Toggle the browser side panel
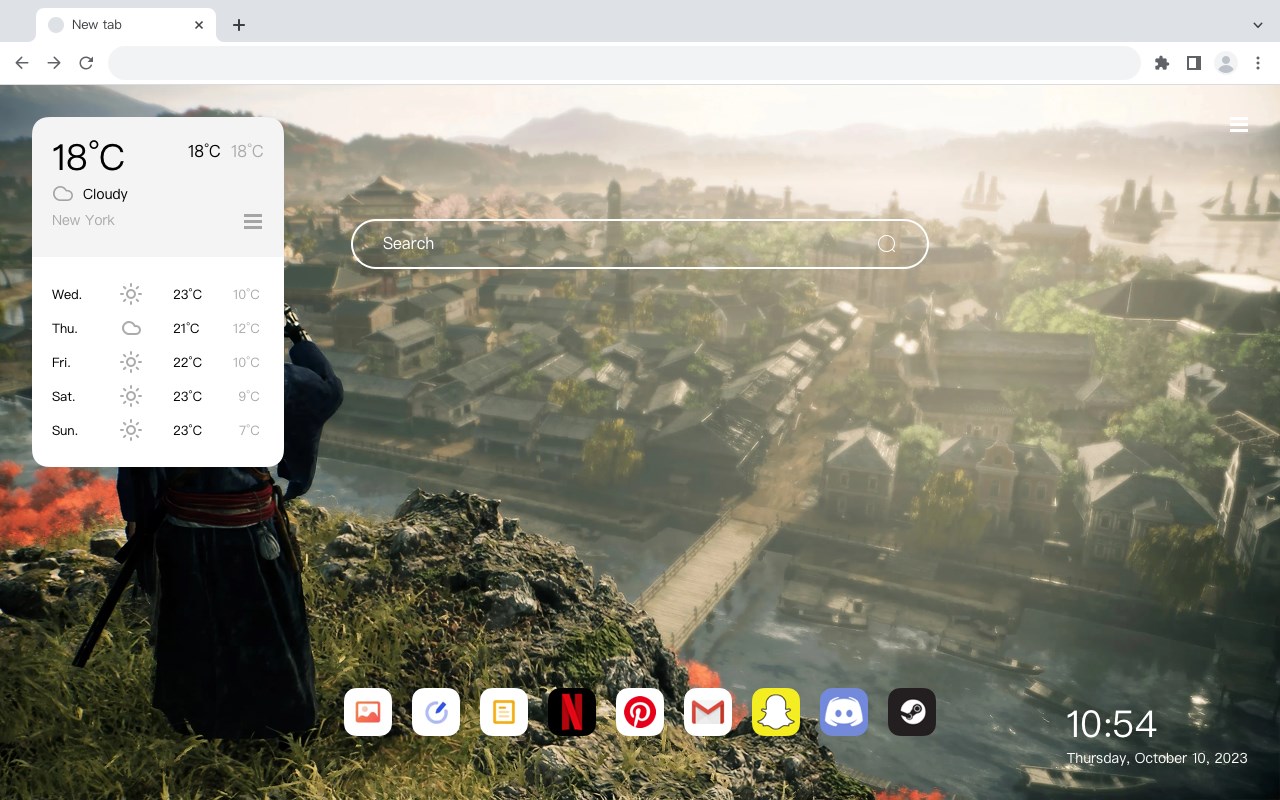The height and width of the screenshot is (800, 1280). click(x=1193, y=63)
